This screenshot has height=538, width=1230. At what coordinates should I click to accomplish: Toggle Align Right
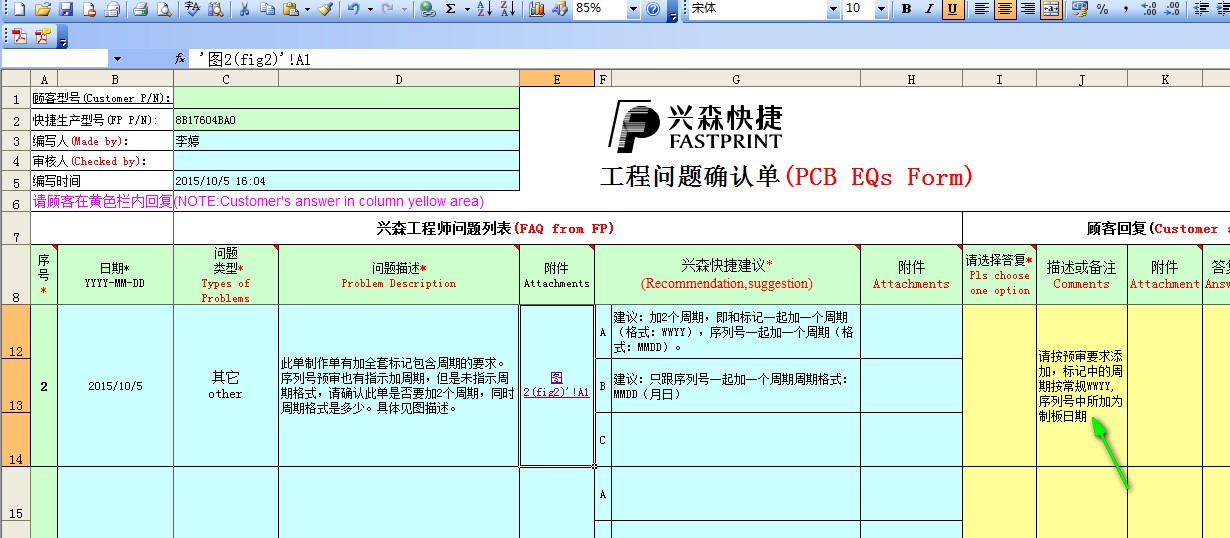click(1027, 9)
